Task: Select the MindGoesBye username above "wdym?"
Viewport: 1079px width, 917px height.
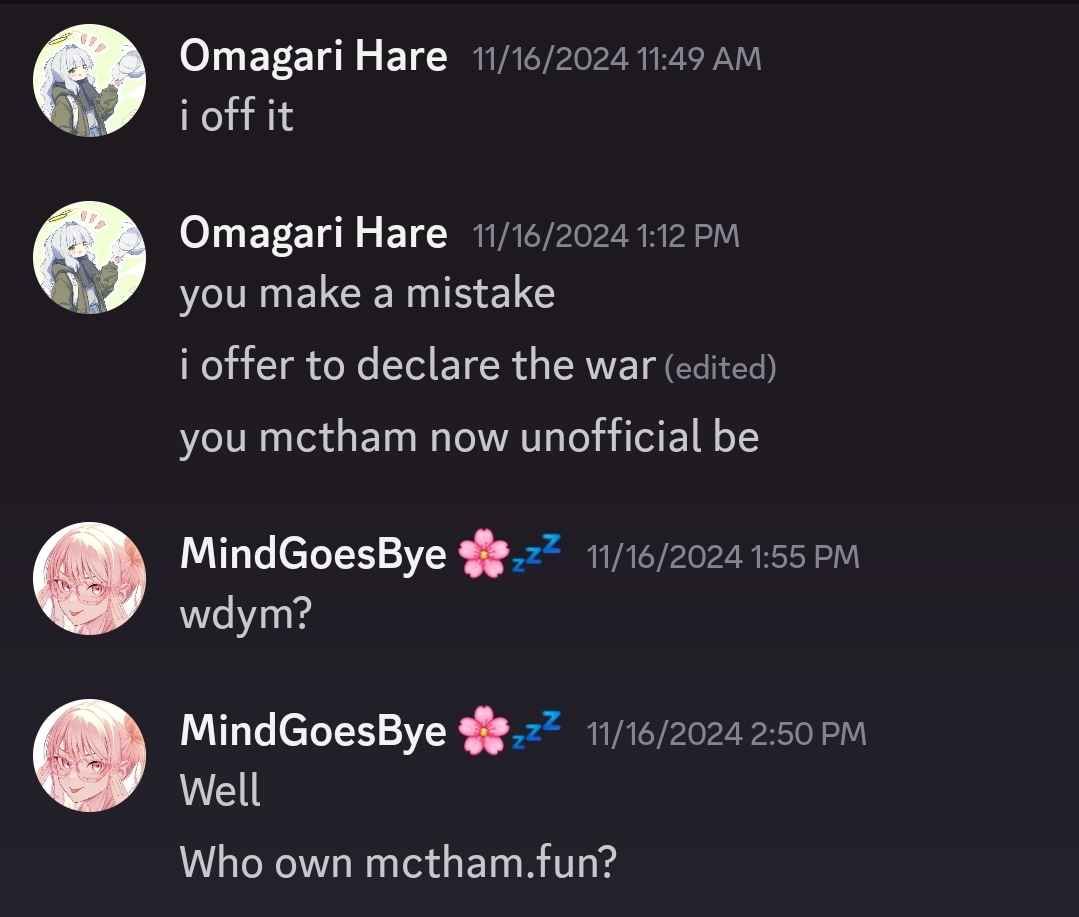Action: pos(313,555)
